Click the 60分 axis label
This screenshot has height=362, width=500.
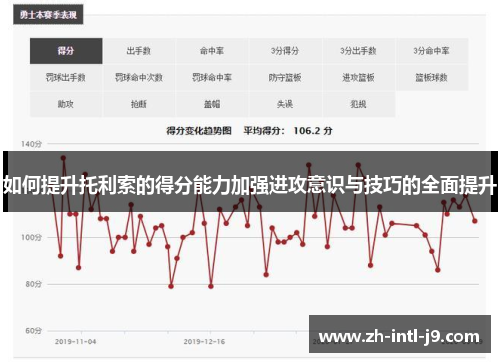tap(34, 331)
